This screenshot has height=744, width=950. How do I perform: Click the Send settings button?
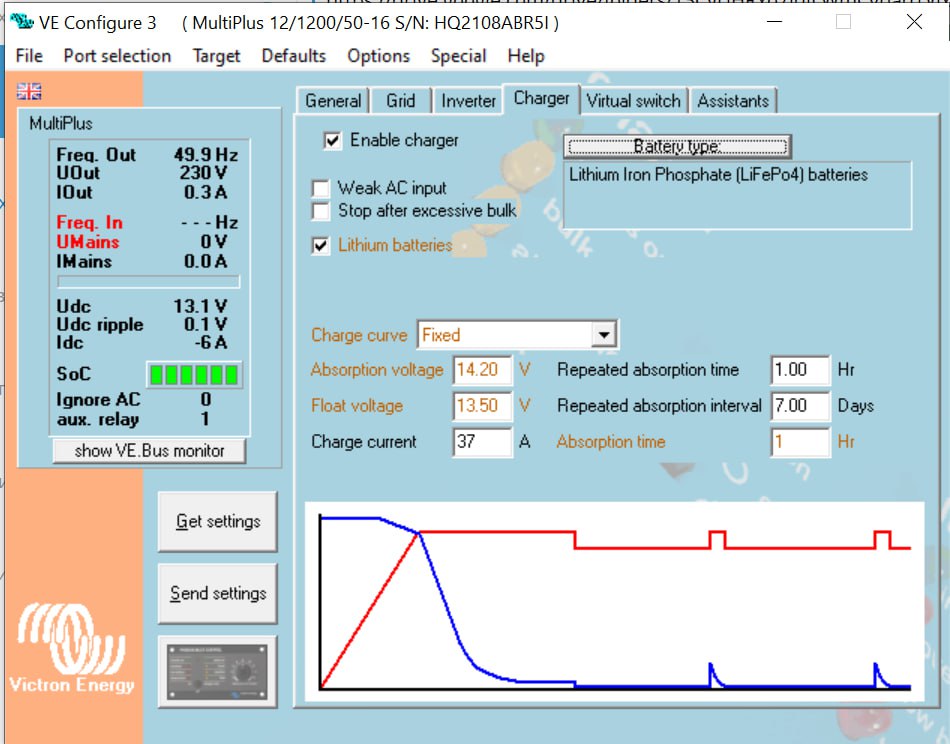pos(218,594)
